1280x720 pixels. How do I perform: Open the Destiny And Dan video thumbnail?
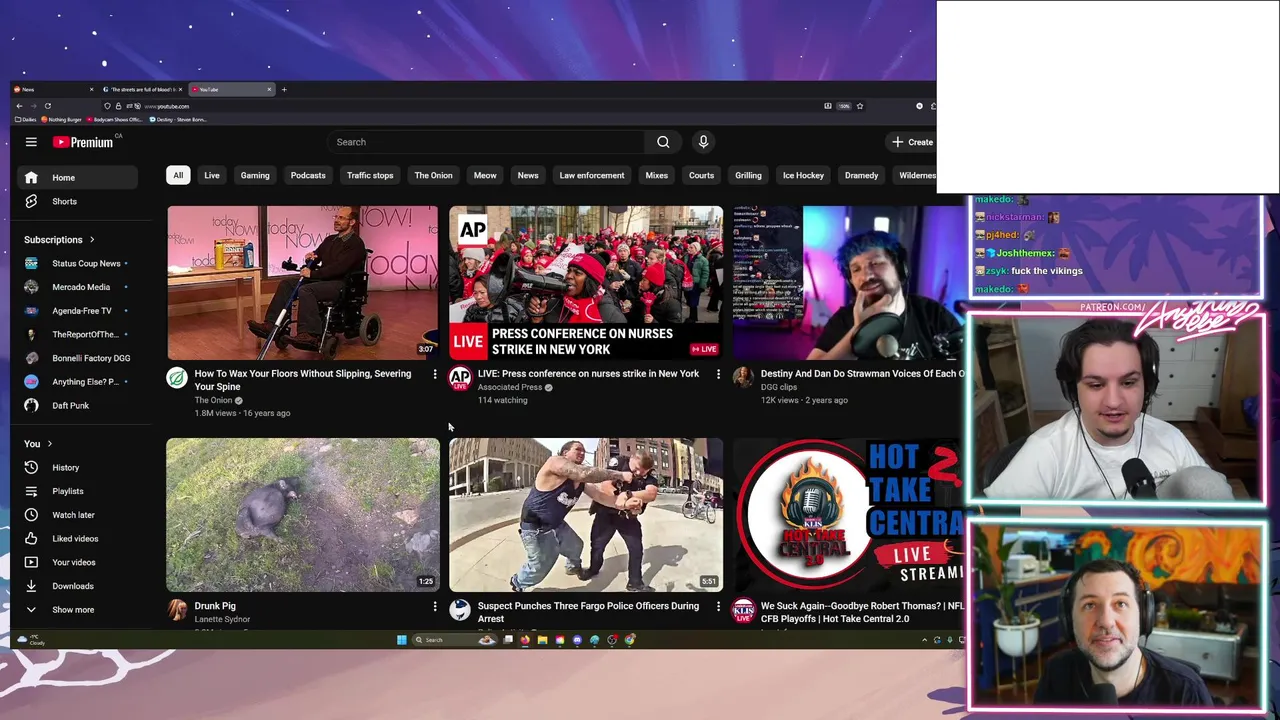849,282
